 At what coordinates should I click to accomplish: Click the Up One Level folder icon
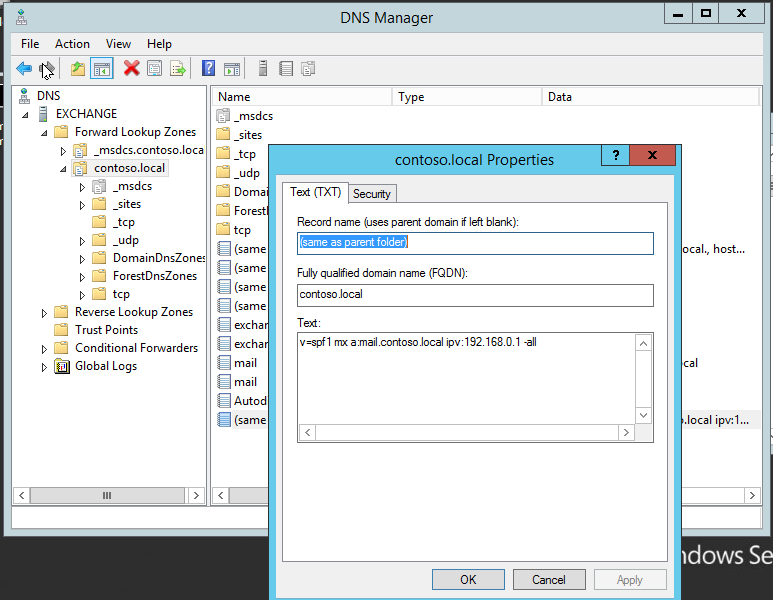coord(78,69)
